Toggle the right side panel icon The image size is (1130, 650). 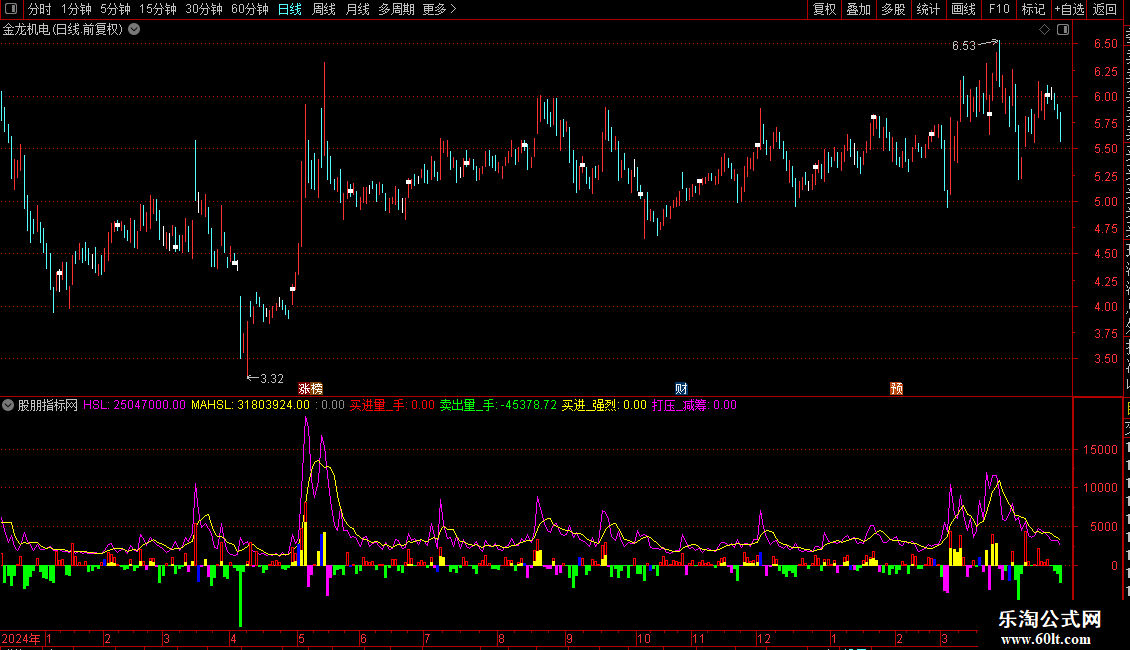point(1063,30)
